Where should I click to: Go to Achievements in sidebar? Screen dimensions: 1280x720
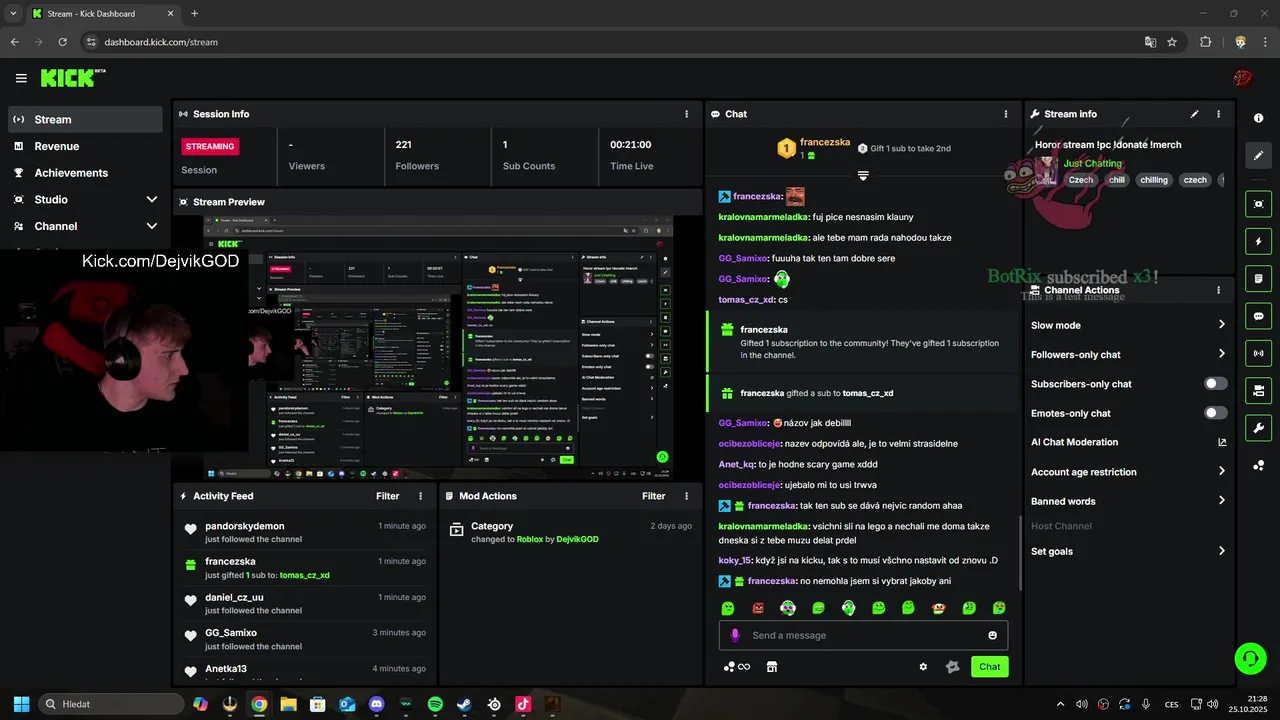click(85, 172)
